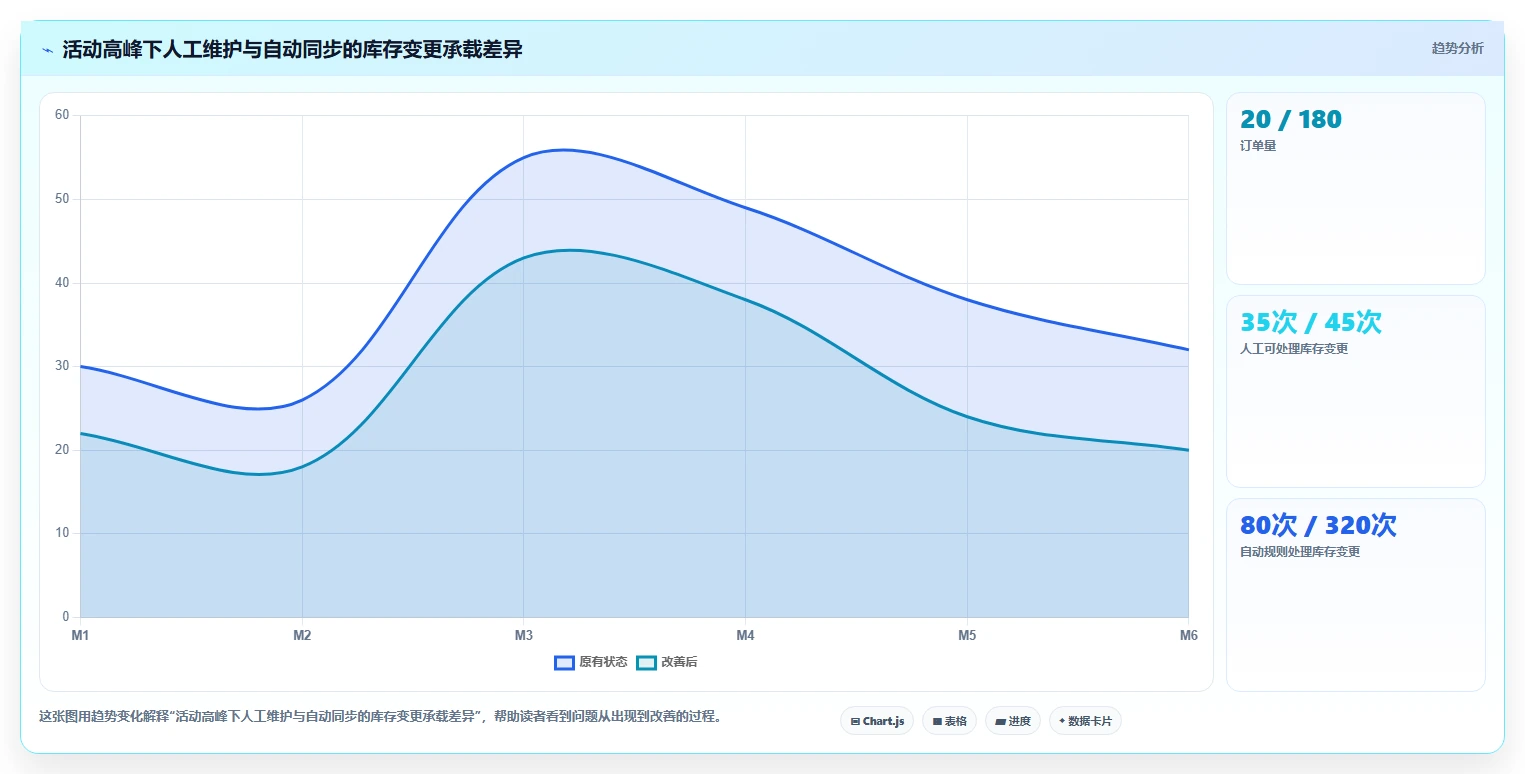Click the M2 axis label
Viewport: 1525px width, 774px height.
tap(302, 635)
